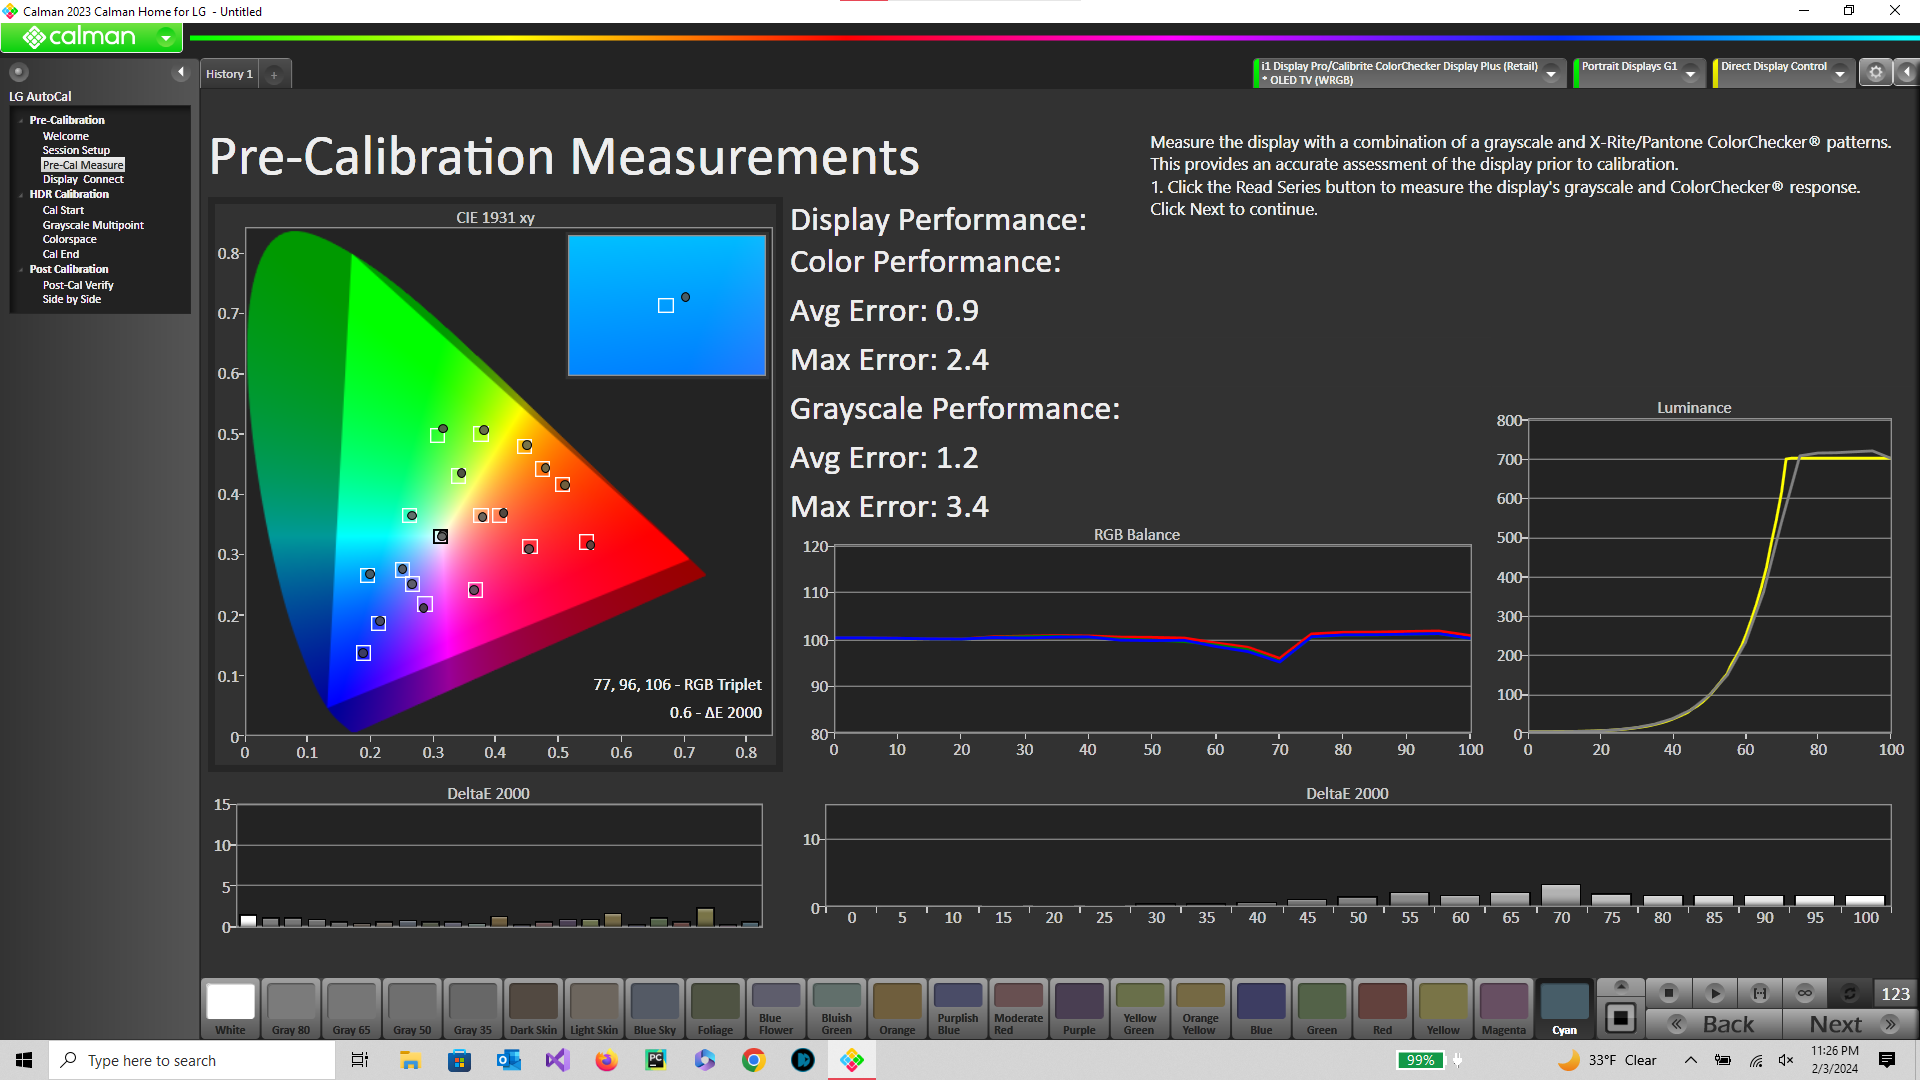Click the pattern window black square icon
This screenshot has width=1920, height=1080.
[1621, 1019]
